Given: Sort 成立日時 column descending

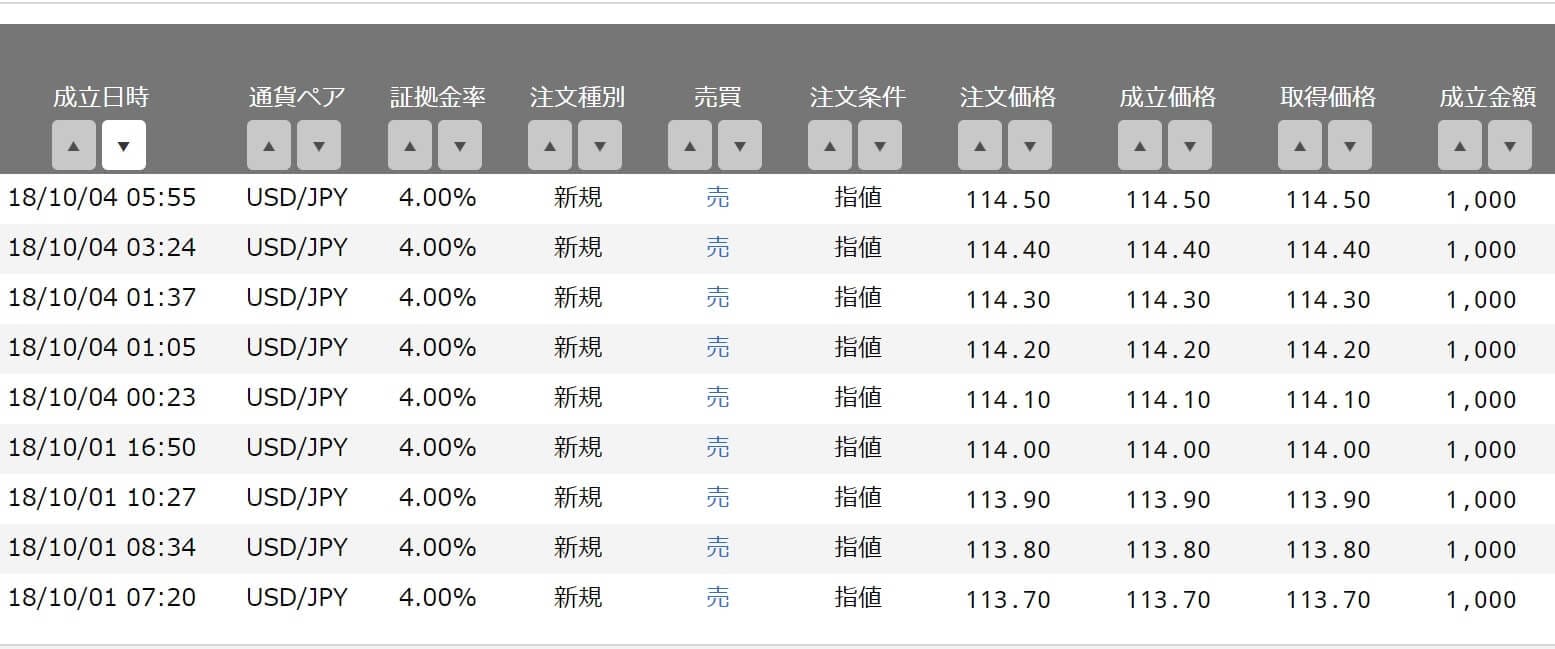Looking at the screenshot, I should click(124, 145).
